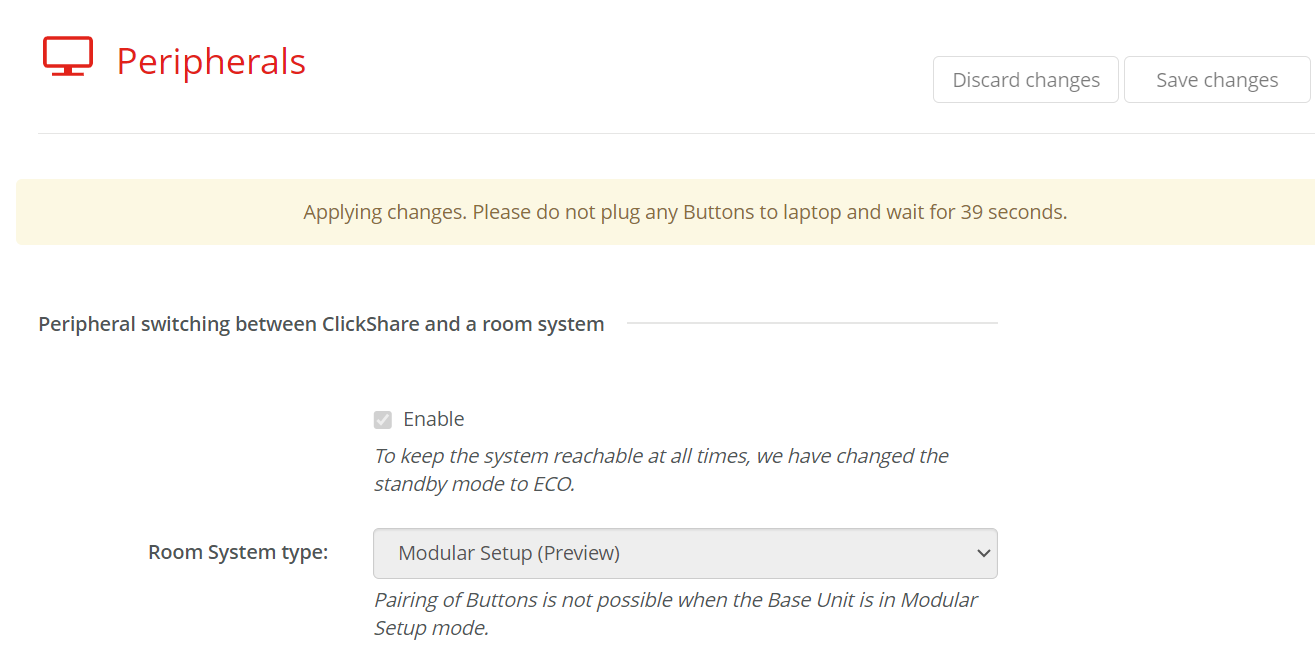The height and width of the screenshot is (665, 1315).
Task: Expand the Modular Setup (Preview) selector
Action: coord(685,553)
